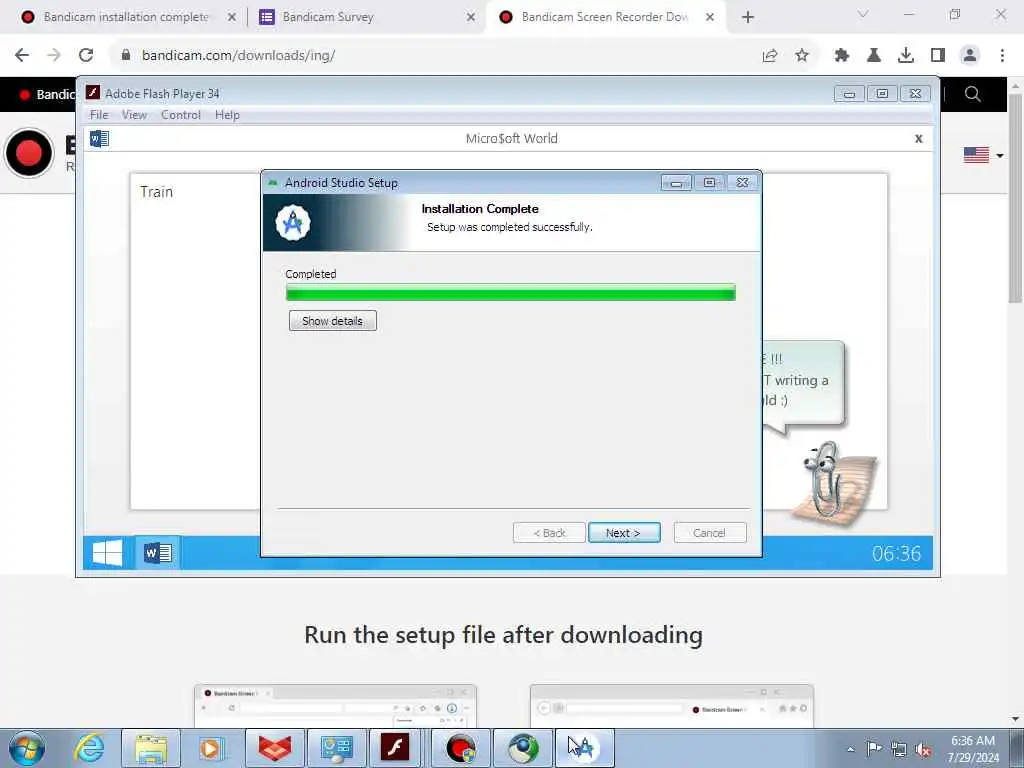Click Android Studio taskbar icon

[584, 748]
